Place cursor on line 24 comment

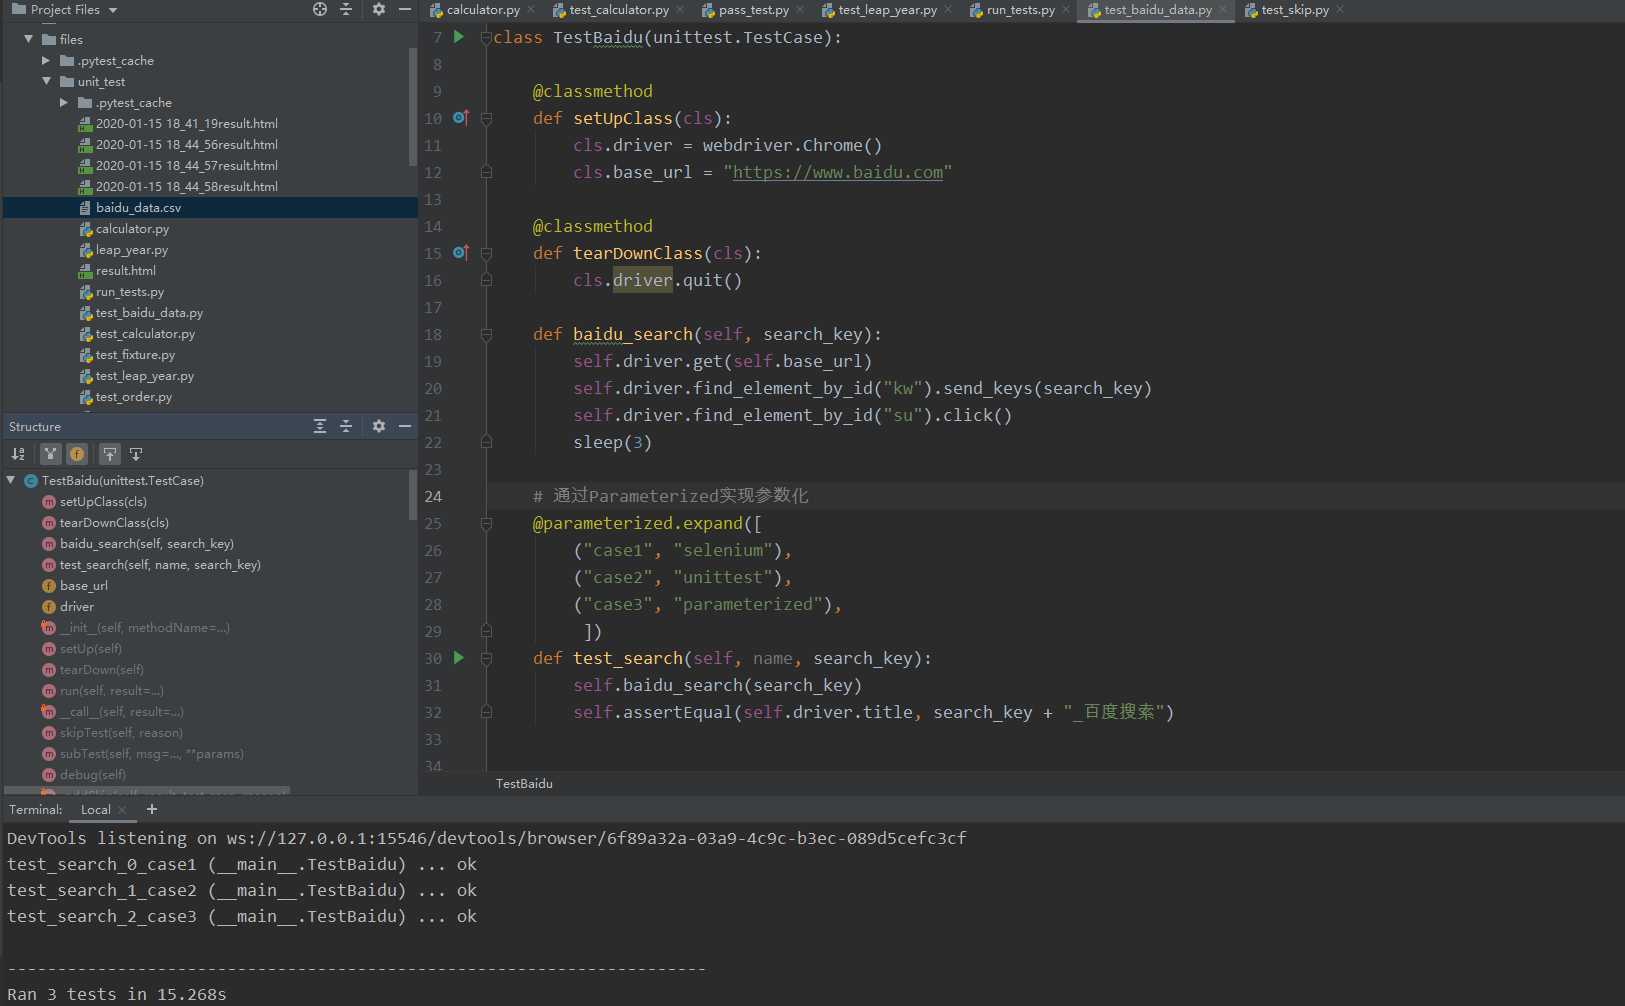[x=671, y=496]
